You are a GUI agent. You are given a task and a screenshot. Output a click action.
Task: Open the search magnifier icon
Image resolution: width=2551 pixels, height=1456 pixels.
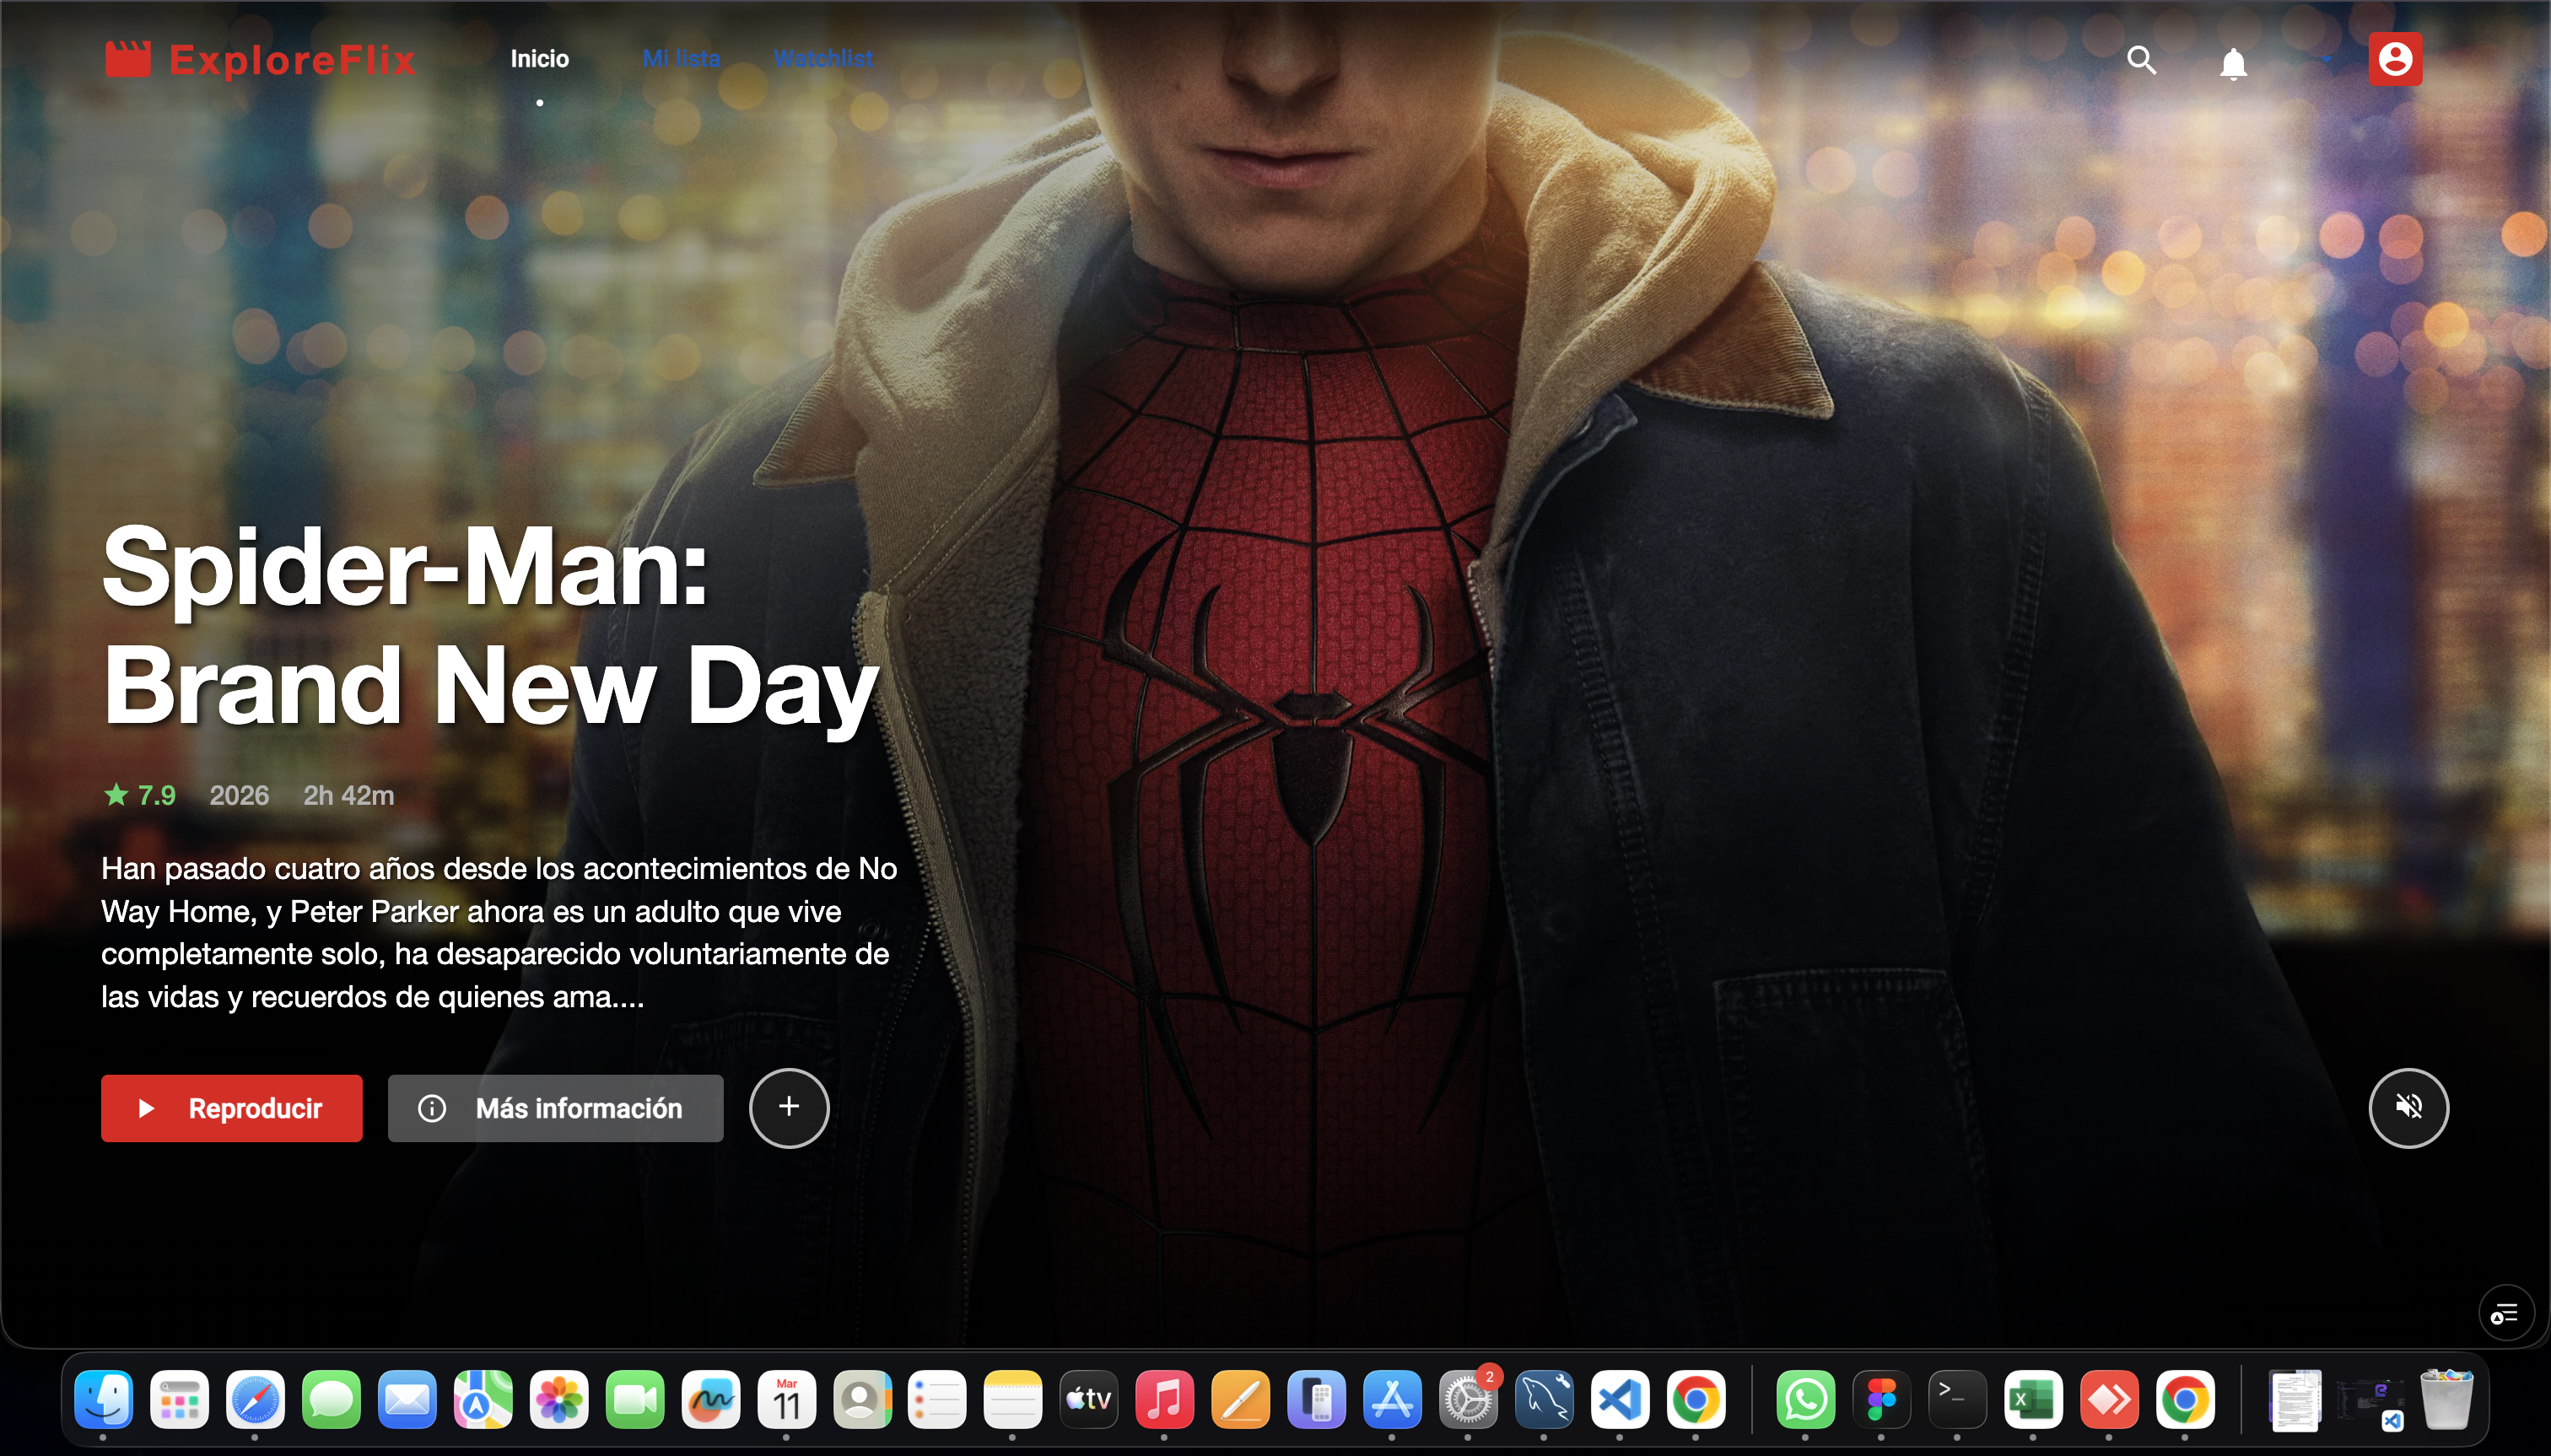(2141, 60)
